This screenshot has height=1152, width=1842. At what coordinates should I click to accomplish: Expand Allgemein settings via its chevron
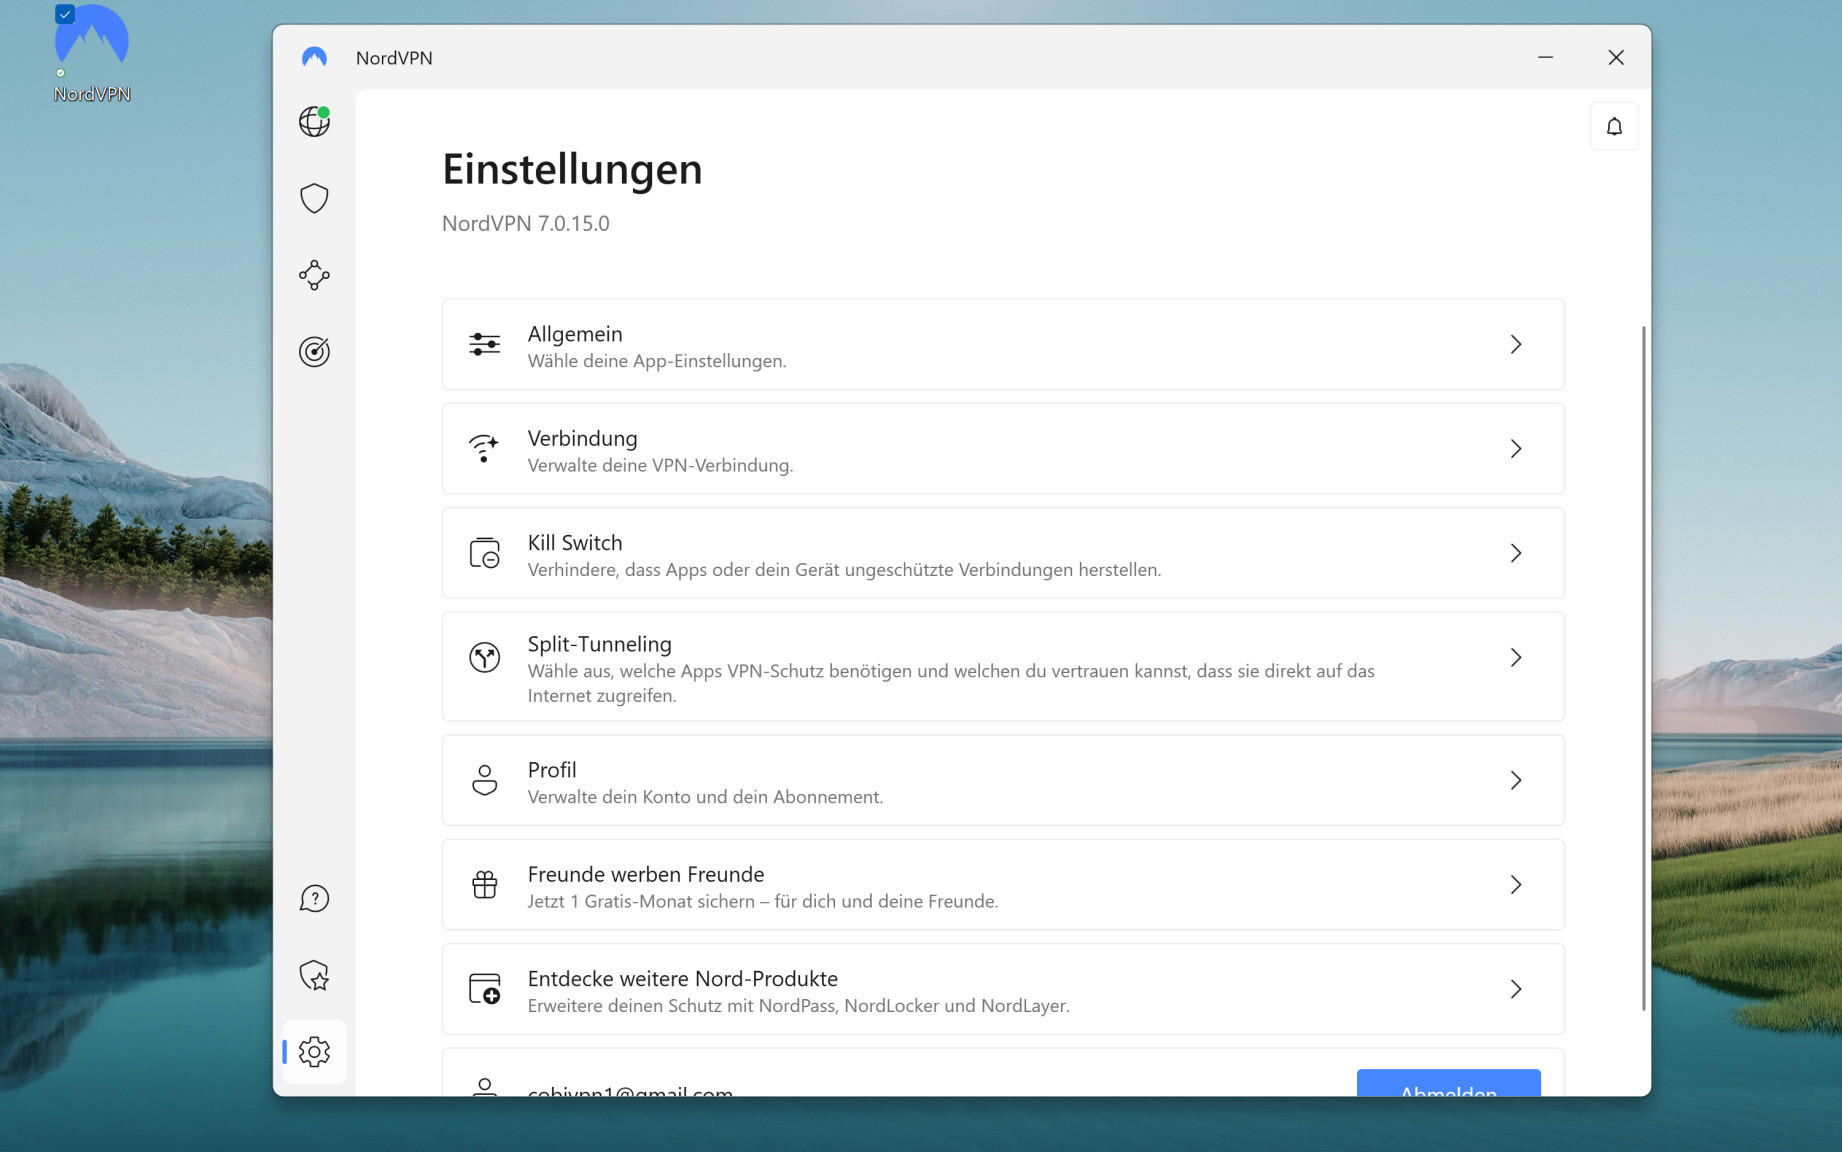[1516, 344]
